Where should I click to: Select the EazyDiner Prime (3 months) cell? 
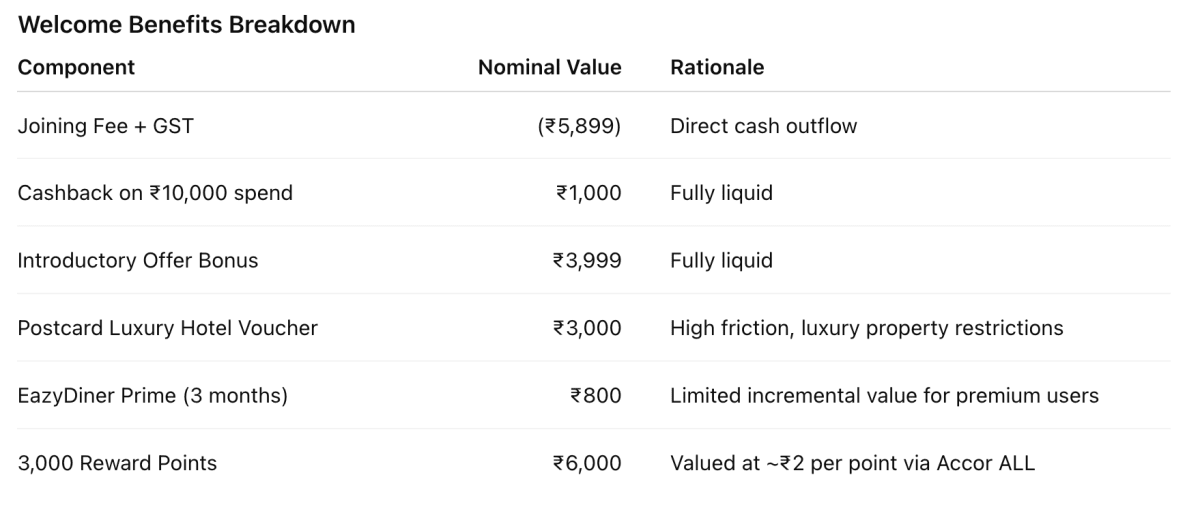pos(152,396)
